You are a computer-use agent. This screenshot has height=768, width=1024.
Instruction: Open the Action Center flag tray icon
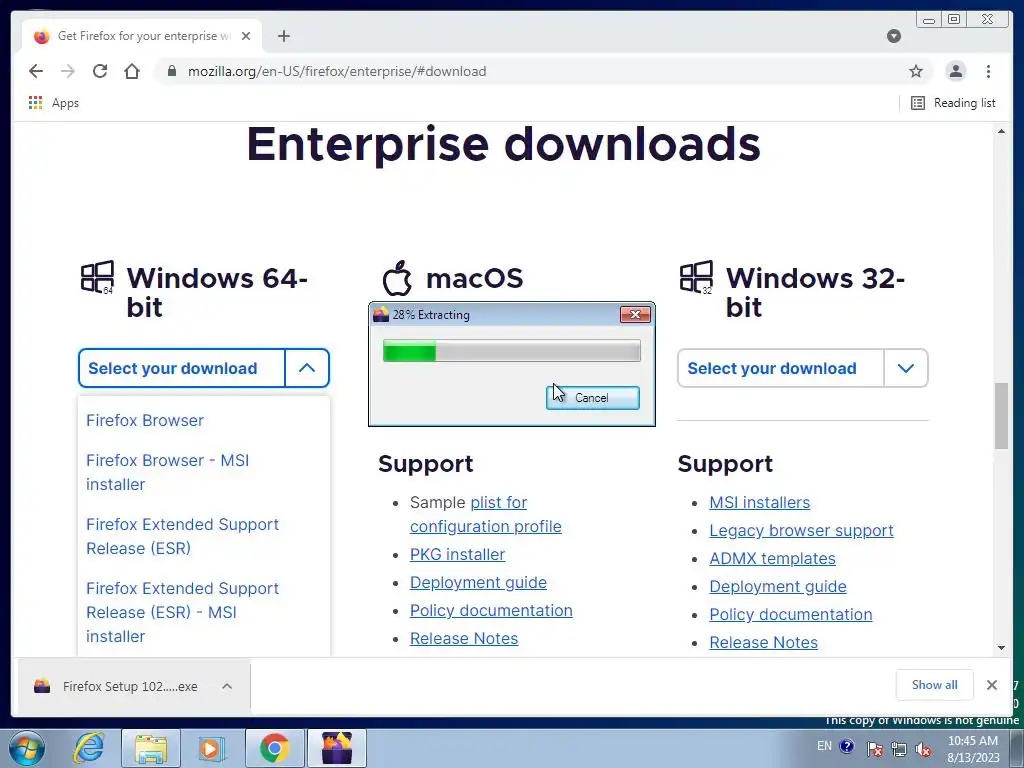pyautogui.click(x=875, y=750)
